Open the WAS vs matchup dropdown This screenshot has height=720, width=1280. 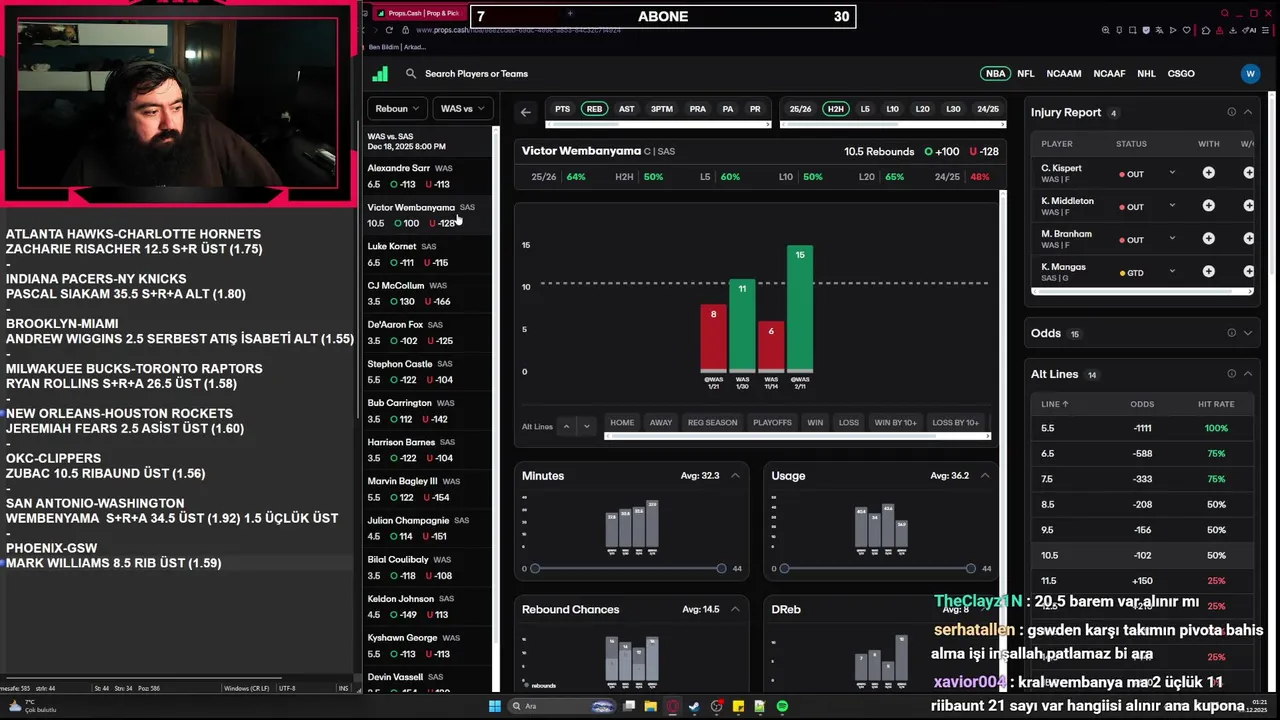[x=463, y=108]
